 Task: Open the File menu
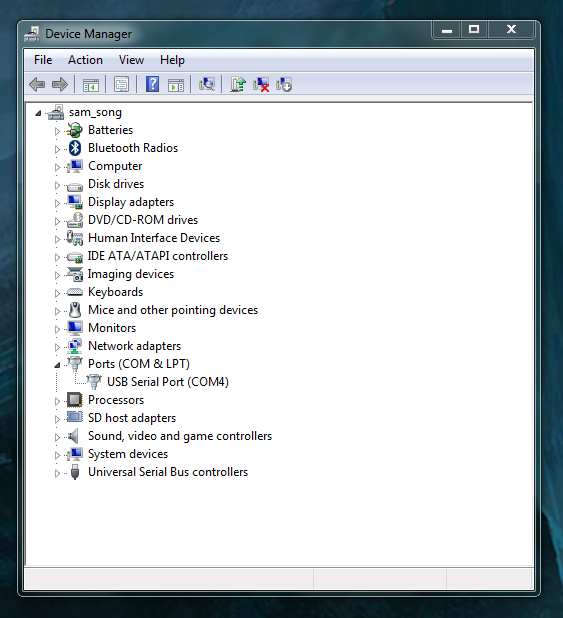[x=43, y=60]
